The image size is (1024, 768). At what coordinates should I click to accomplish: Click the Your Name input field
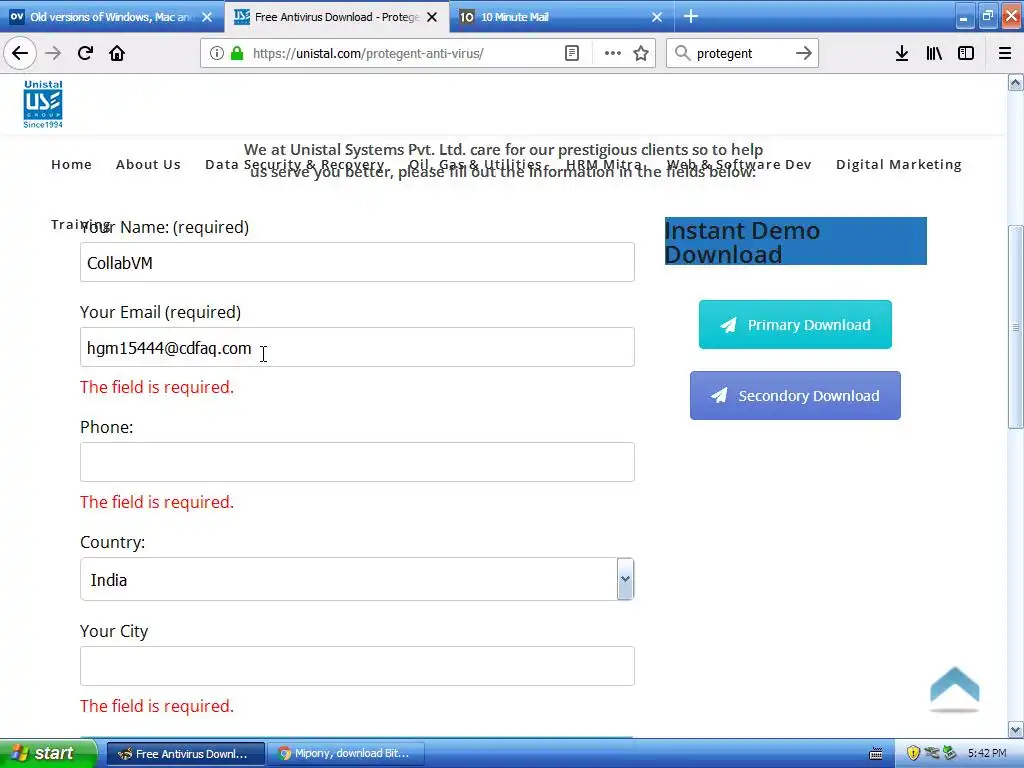(x=357, y=262)
